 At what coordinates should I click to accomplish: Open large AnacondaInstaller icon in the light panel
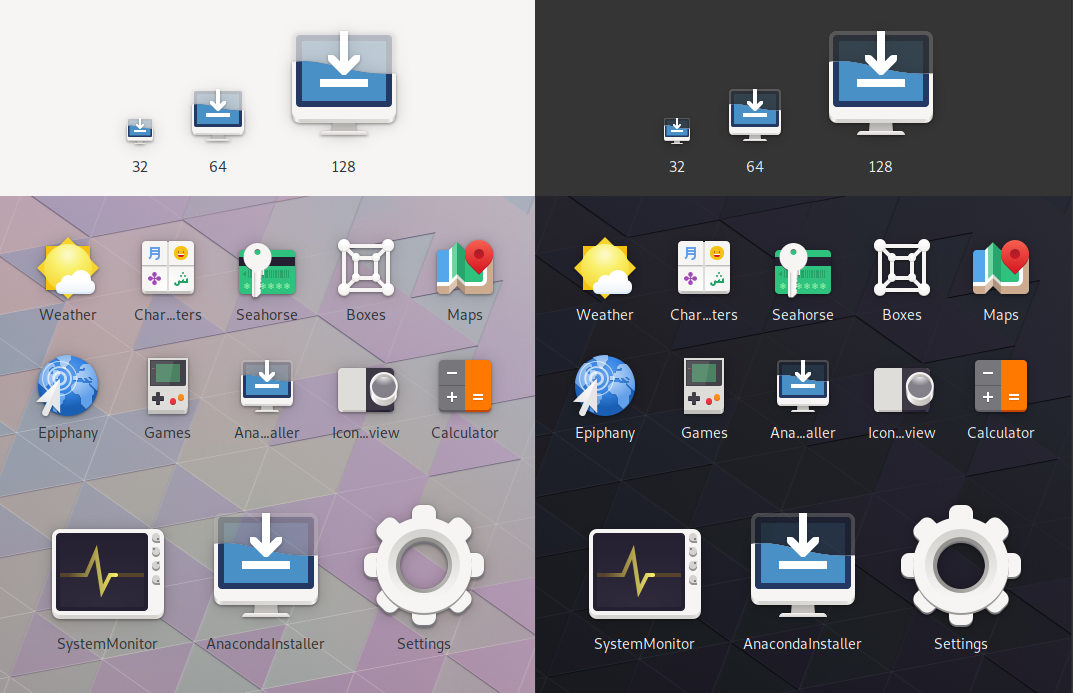(x=266, y=565)
